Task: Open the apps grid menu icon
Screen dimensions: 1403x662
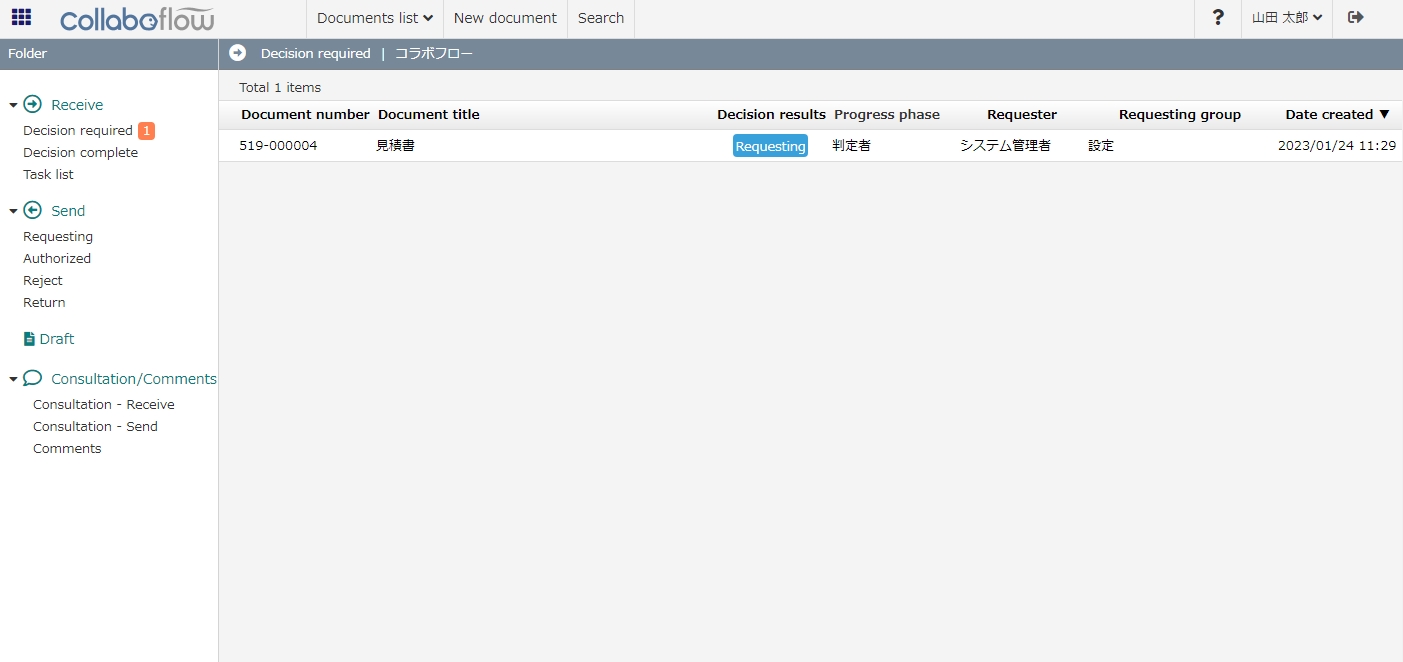Action: [x=21, y=17]
